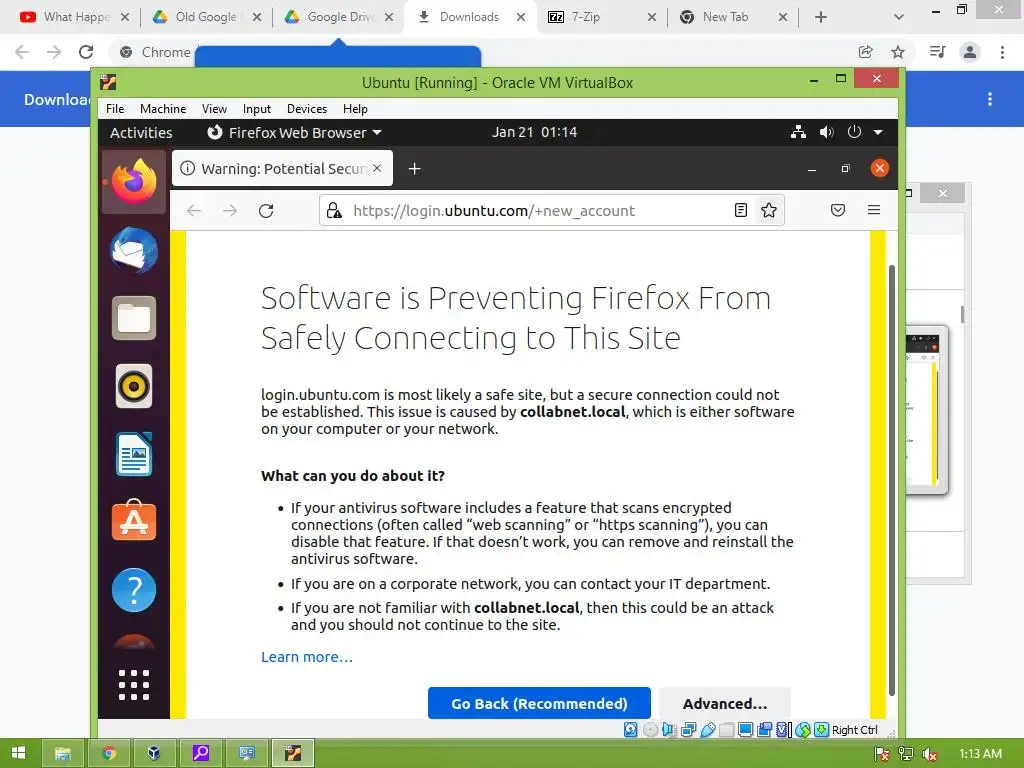Launch Thunderbird mail from the dock
The width and height of the screenshot is (1024, 768).
pos(134,250)
